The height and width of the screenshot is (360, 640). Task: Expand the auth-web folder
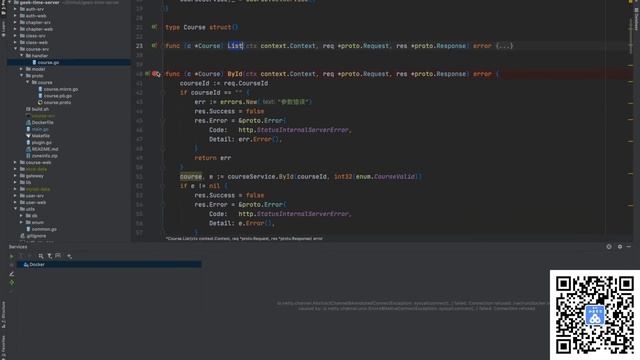[15, 16]
